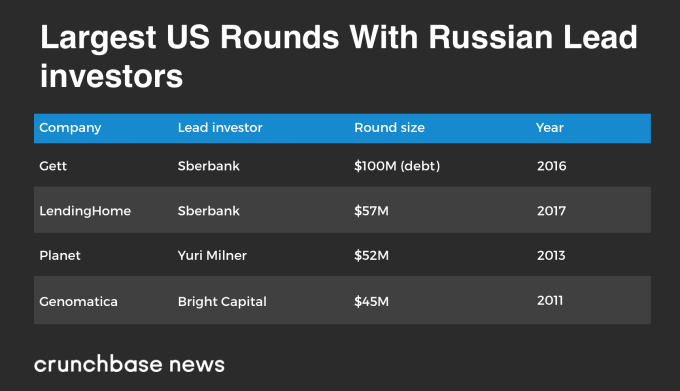Image resolution: width=680 pixels, height=391 pixels.
Task: Click the 2011 year cell
Action: click(550, 300)
